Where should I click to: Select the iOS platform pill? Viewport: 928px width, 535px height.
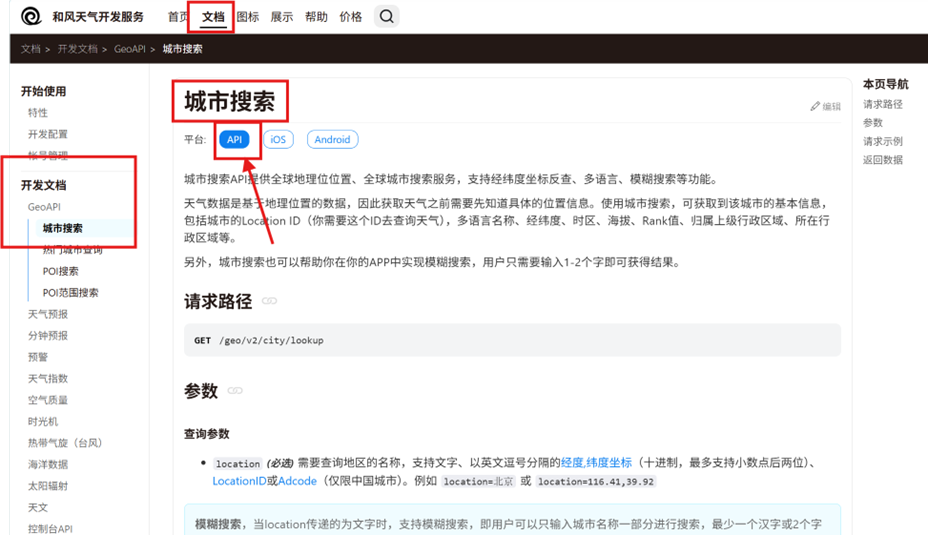[278, 140]
